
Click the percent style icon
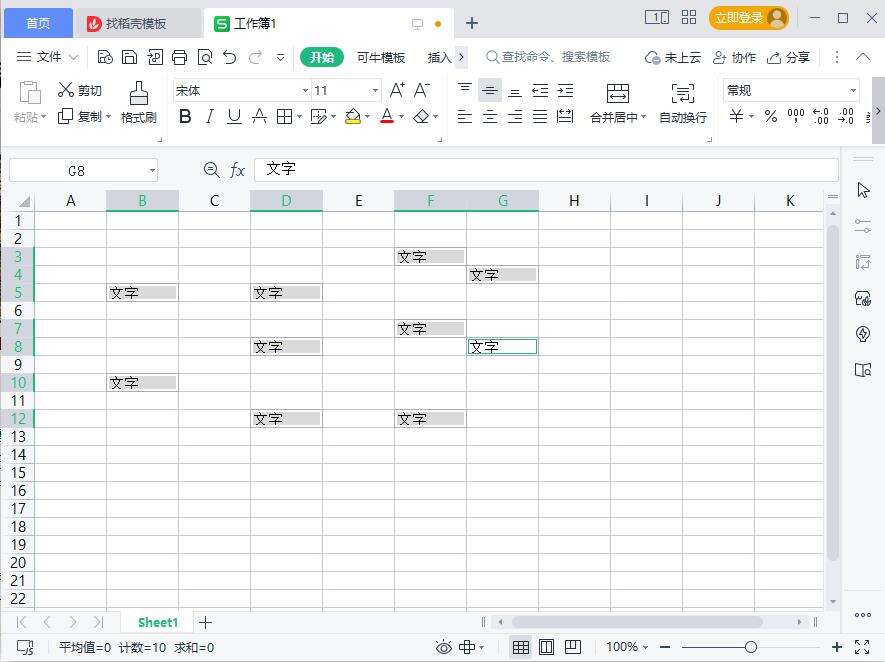[770, 117]
